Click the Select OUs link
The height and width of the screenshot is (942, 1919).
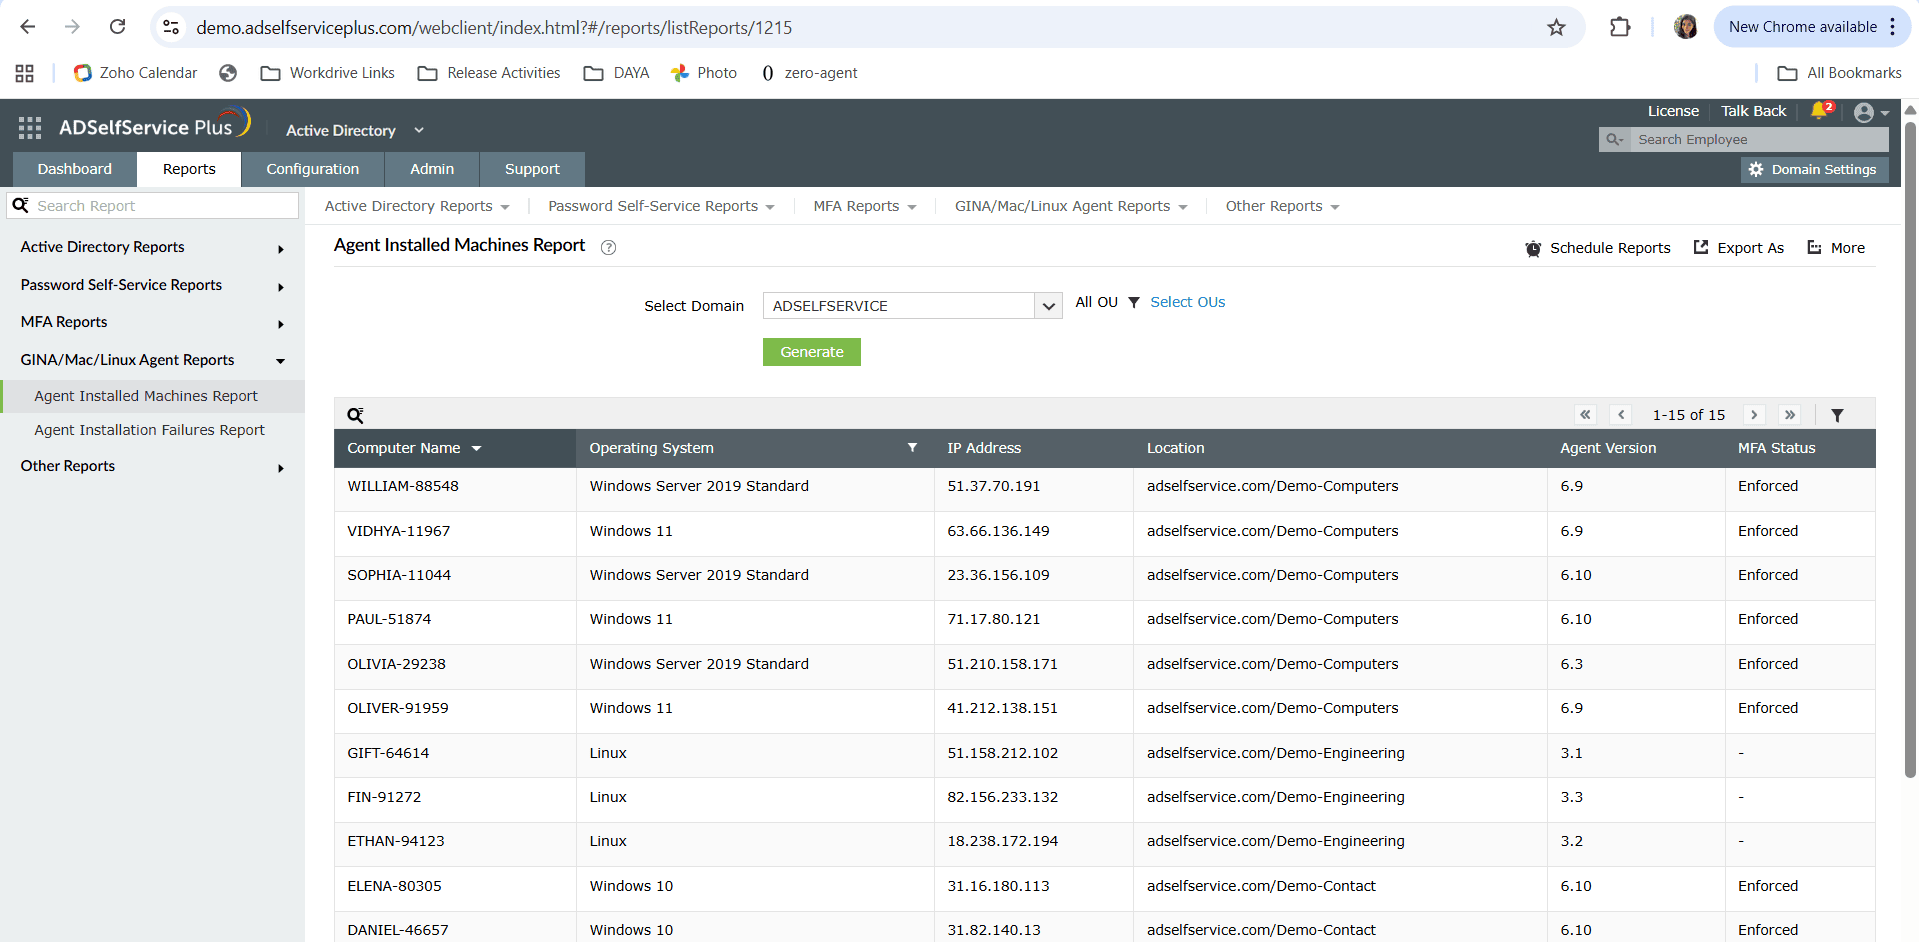pos(1187,302)
